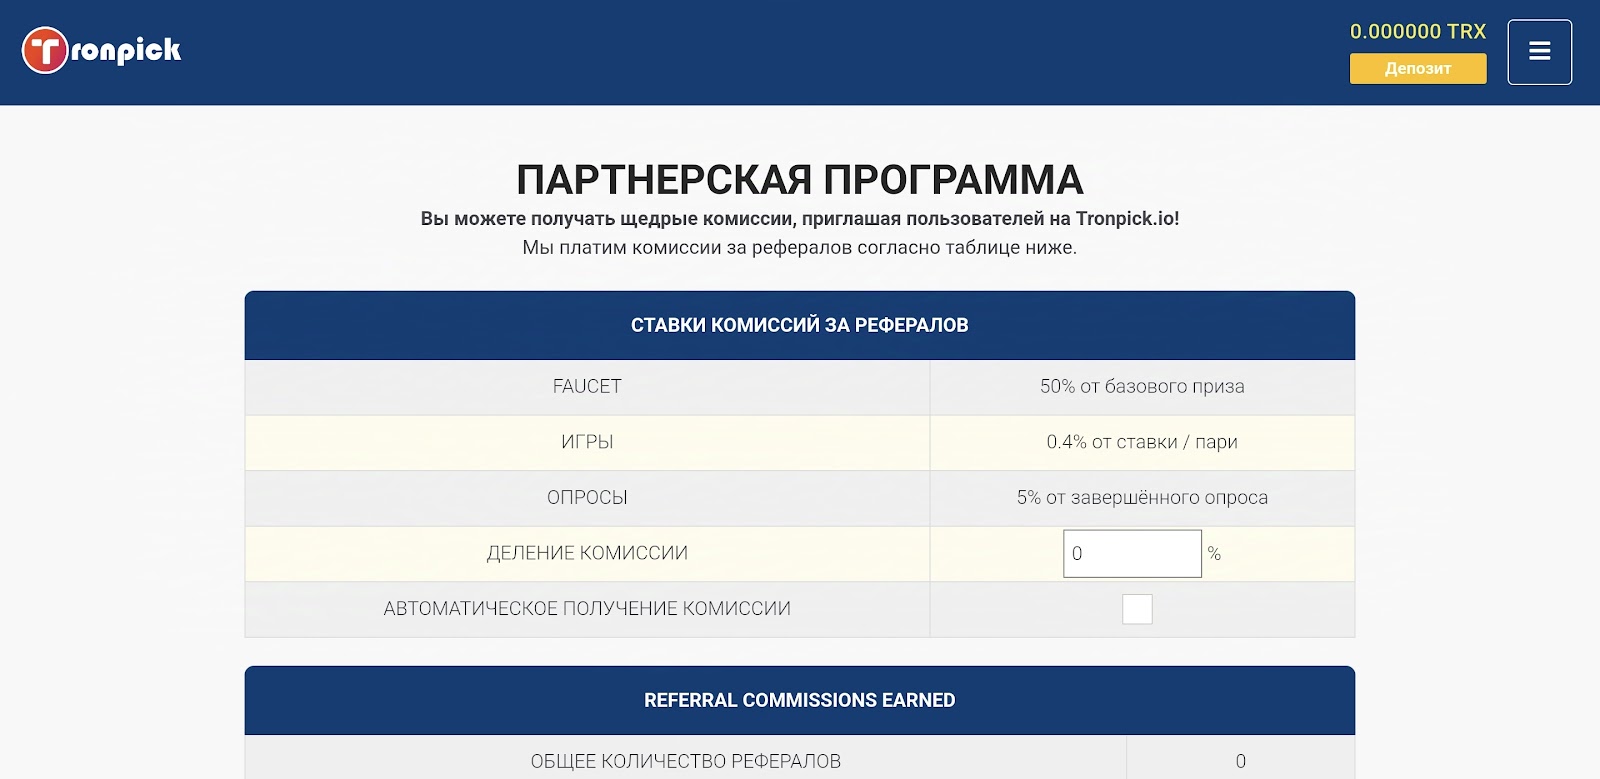Enable automatic commission receipt checkbox
The image size is (1600, 779).
1137,609
